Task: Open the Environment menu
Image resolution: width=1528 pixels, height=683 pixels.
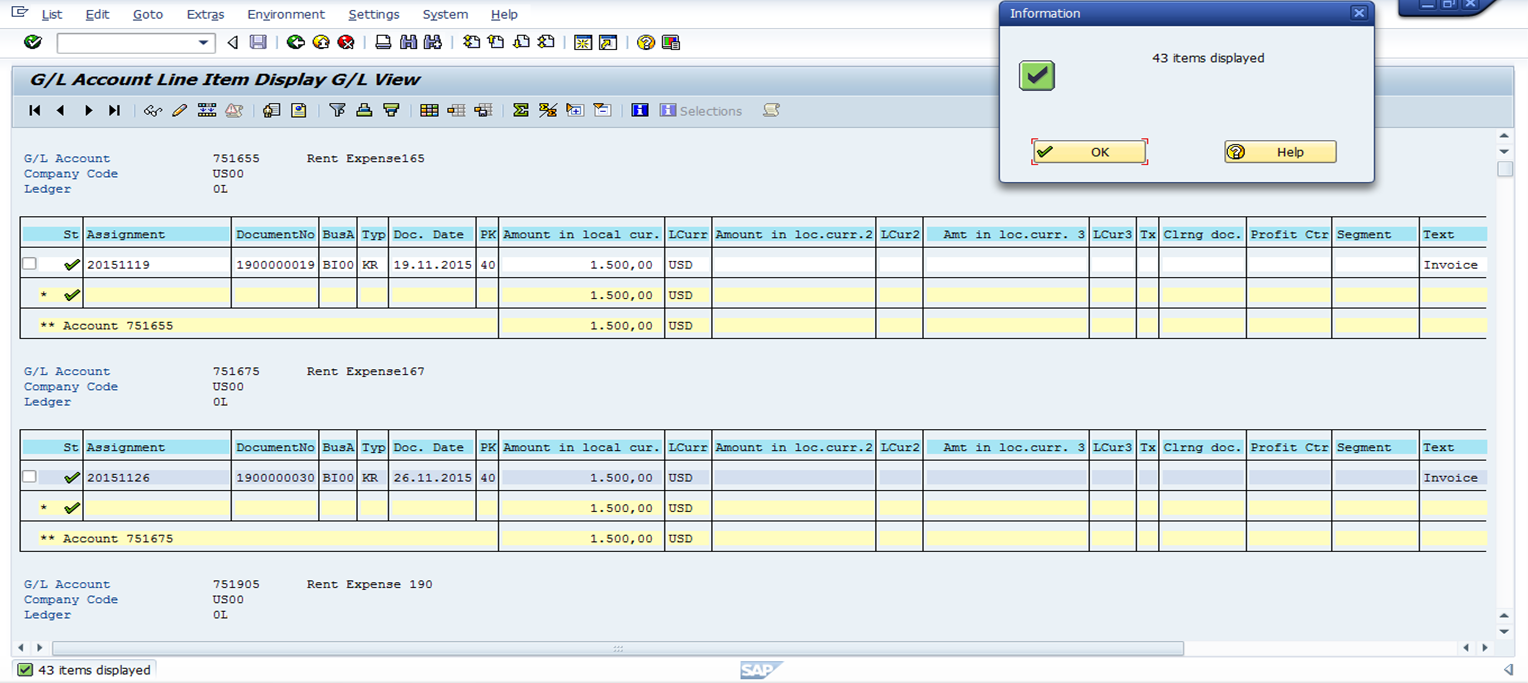Action: click(x=286, y=14)
